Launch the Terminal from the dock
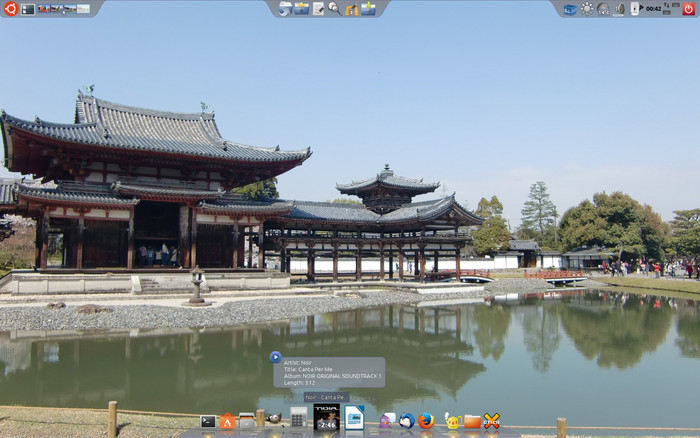The image size is (700, 438). 208,421
